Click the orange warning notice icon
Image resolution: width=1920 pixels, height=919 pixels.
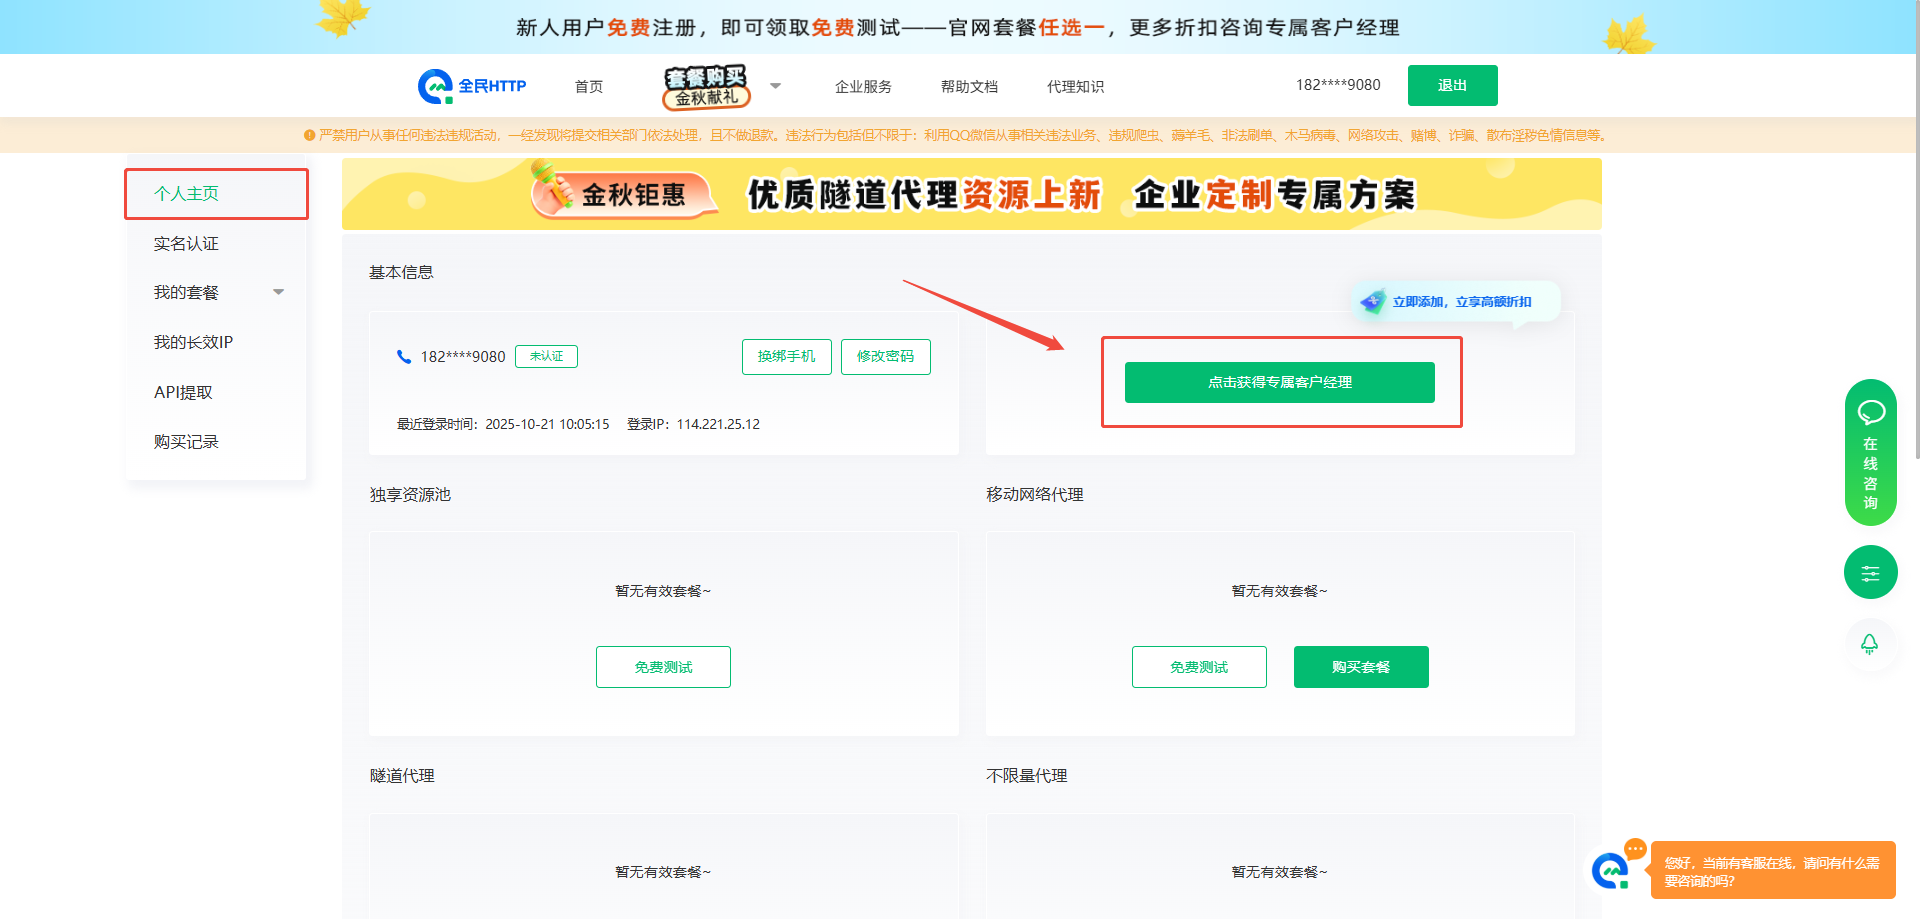click(x=309, y=136)
